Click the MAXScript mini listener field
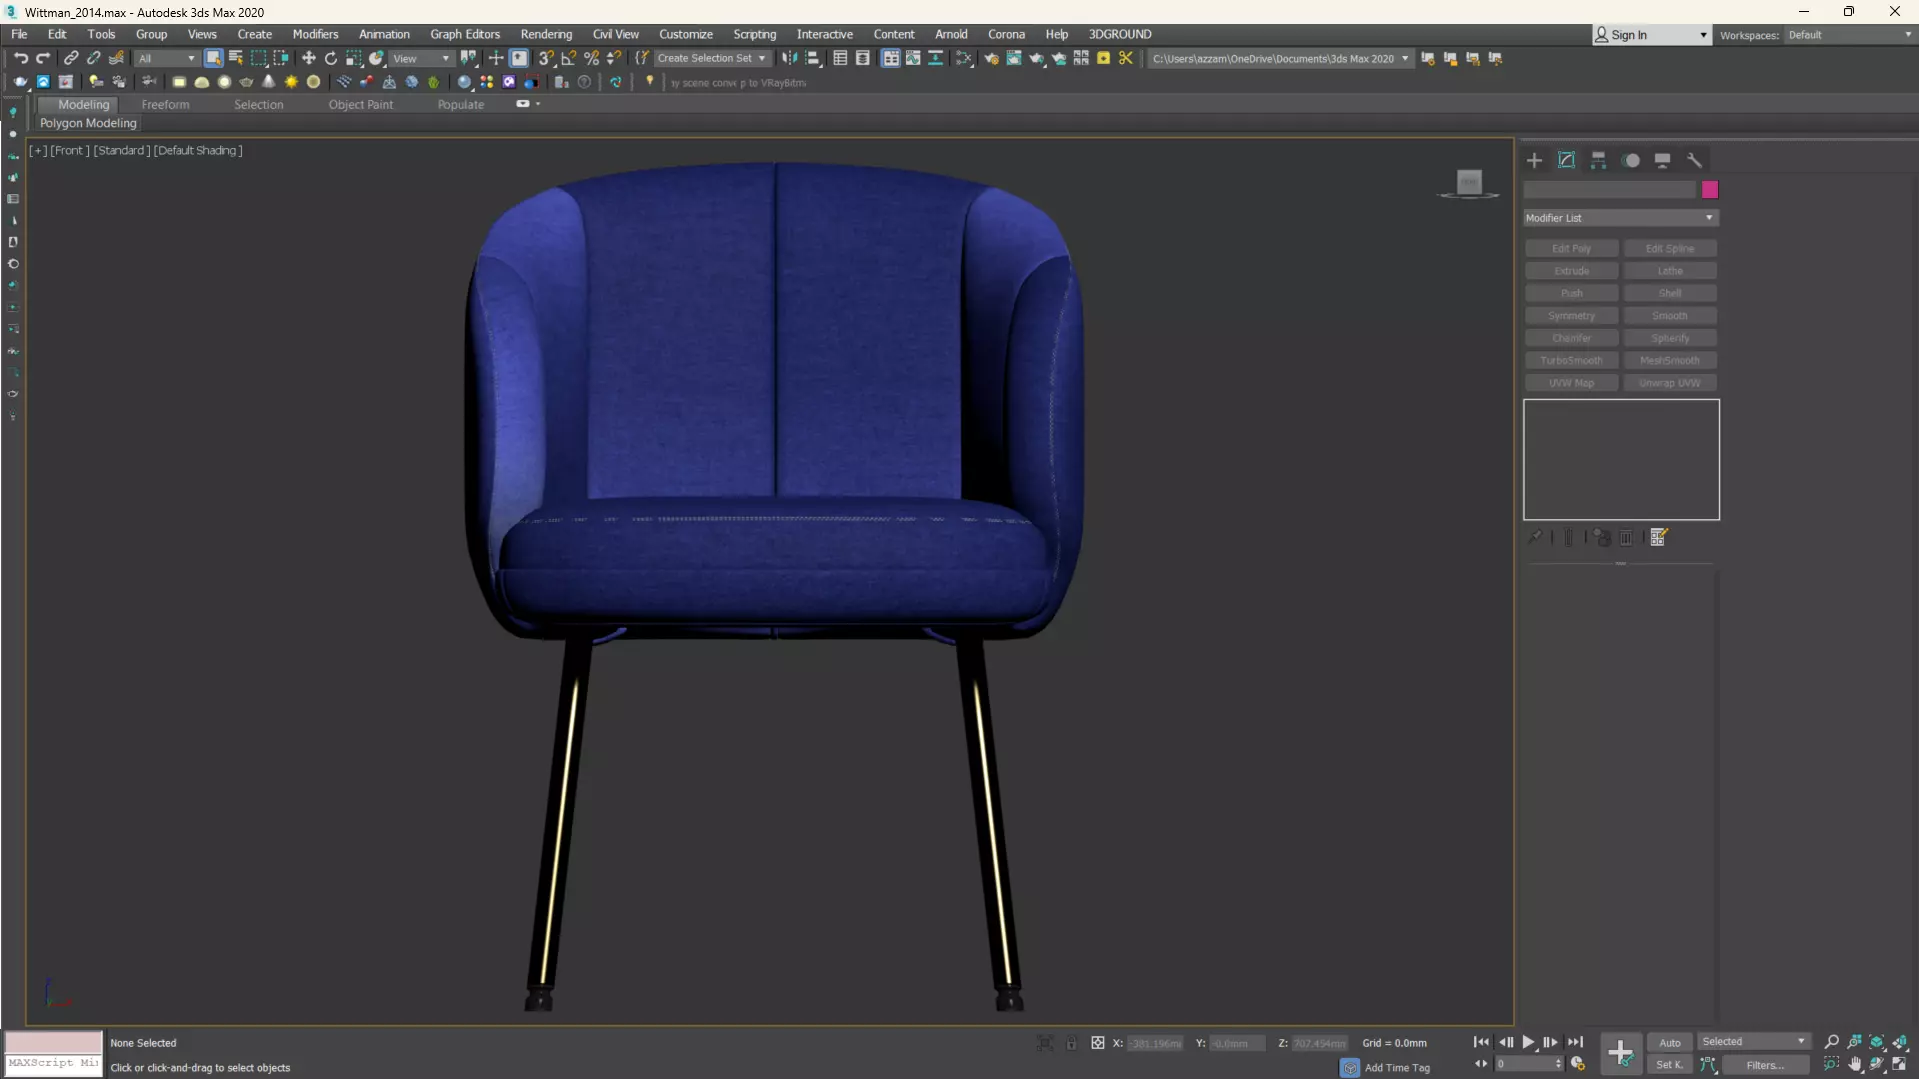The image size is (1919, 1079). [54, 1063]
